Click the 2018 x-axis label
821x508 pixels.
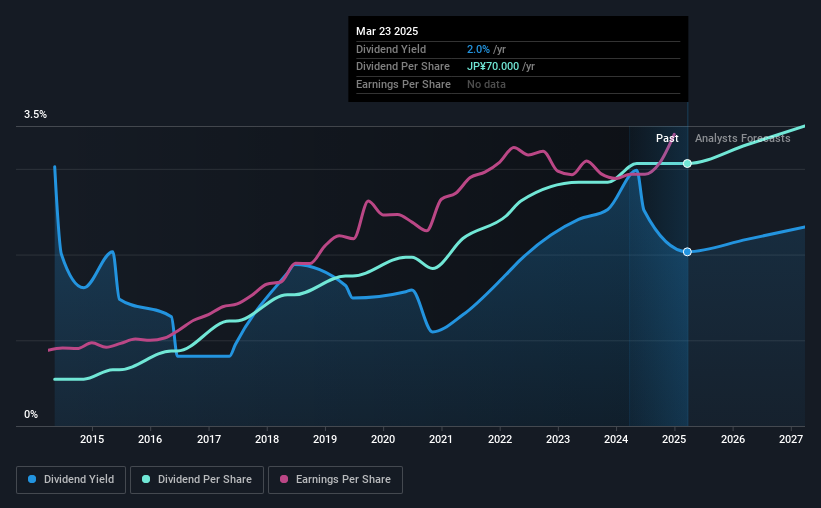tap(267, 439)
